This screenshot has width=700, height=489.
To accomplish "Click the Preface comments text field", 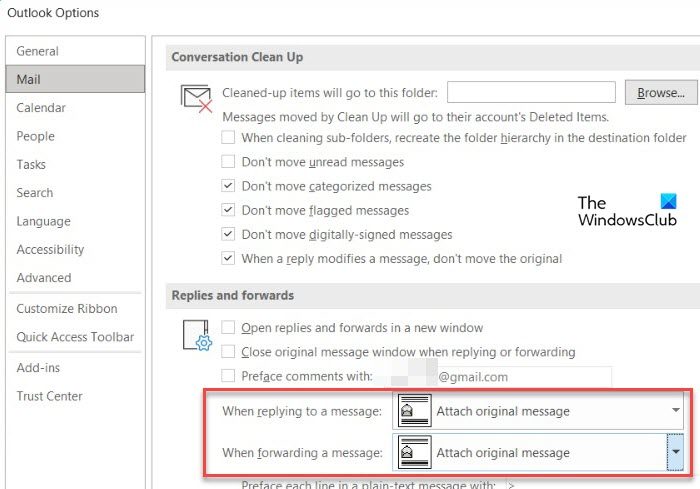I will 493,376.
